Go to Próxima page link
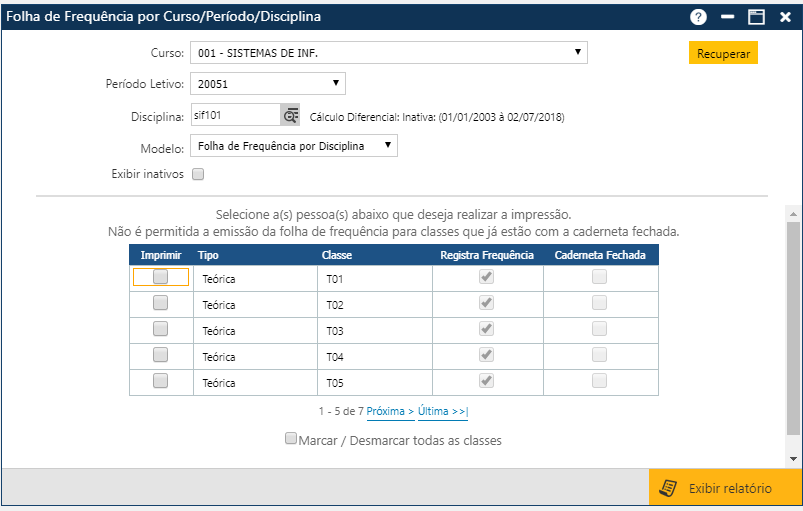Screen dimensions: 803x511 pyautogui.click(x=390, y=412)
